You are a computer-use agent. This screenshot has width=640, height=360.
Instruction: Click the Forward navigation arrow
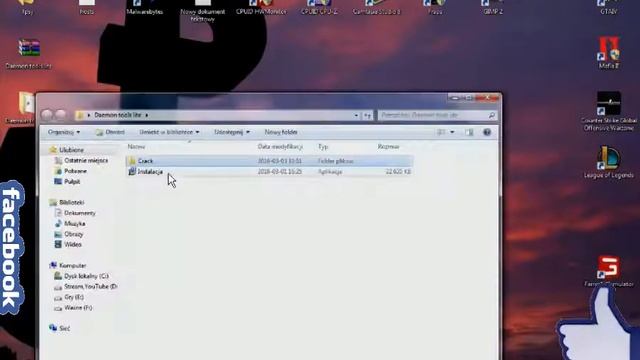click(60, 115)
